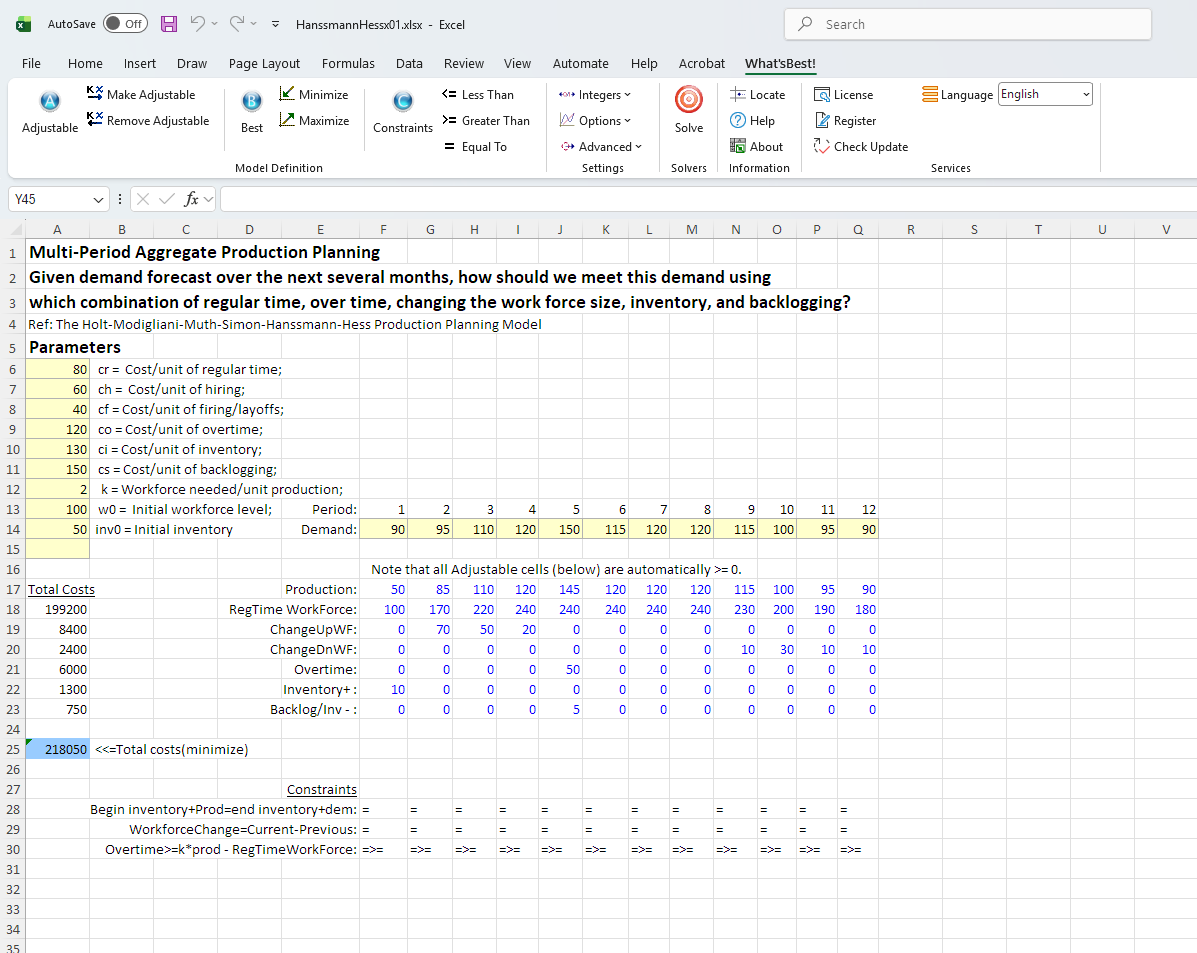Click the Greater Than constraint button
Screen dimensions: 1197x953
(486, 121)
